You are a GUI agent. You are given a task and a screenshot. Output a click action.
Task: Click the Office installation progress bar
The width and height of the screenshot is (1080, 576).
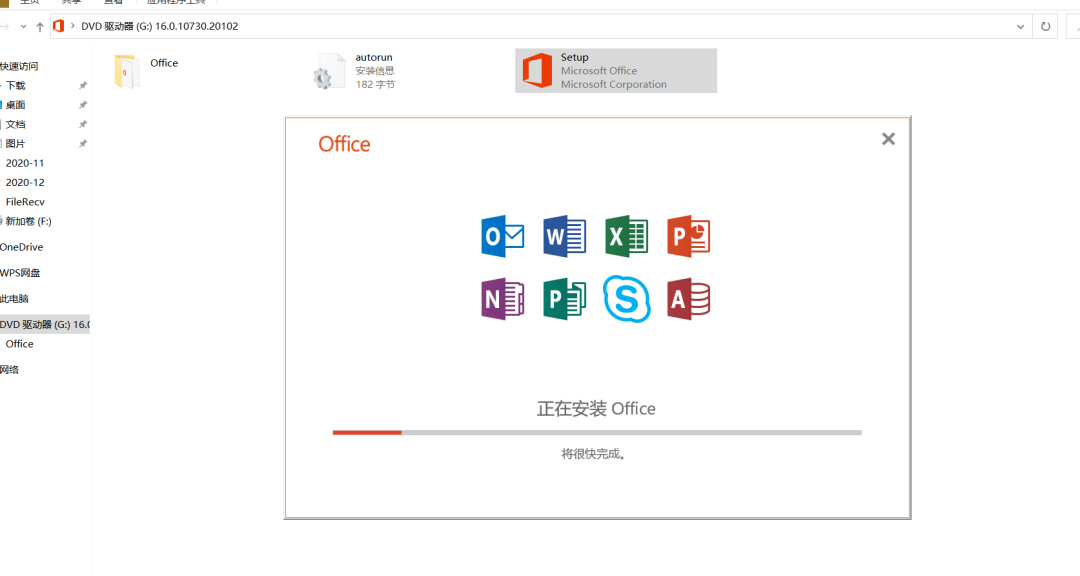[x=597, y=433]
